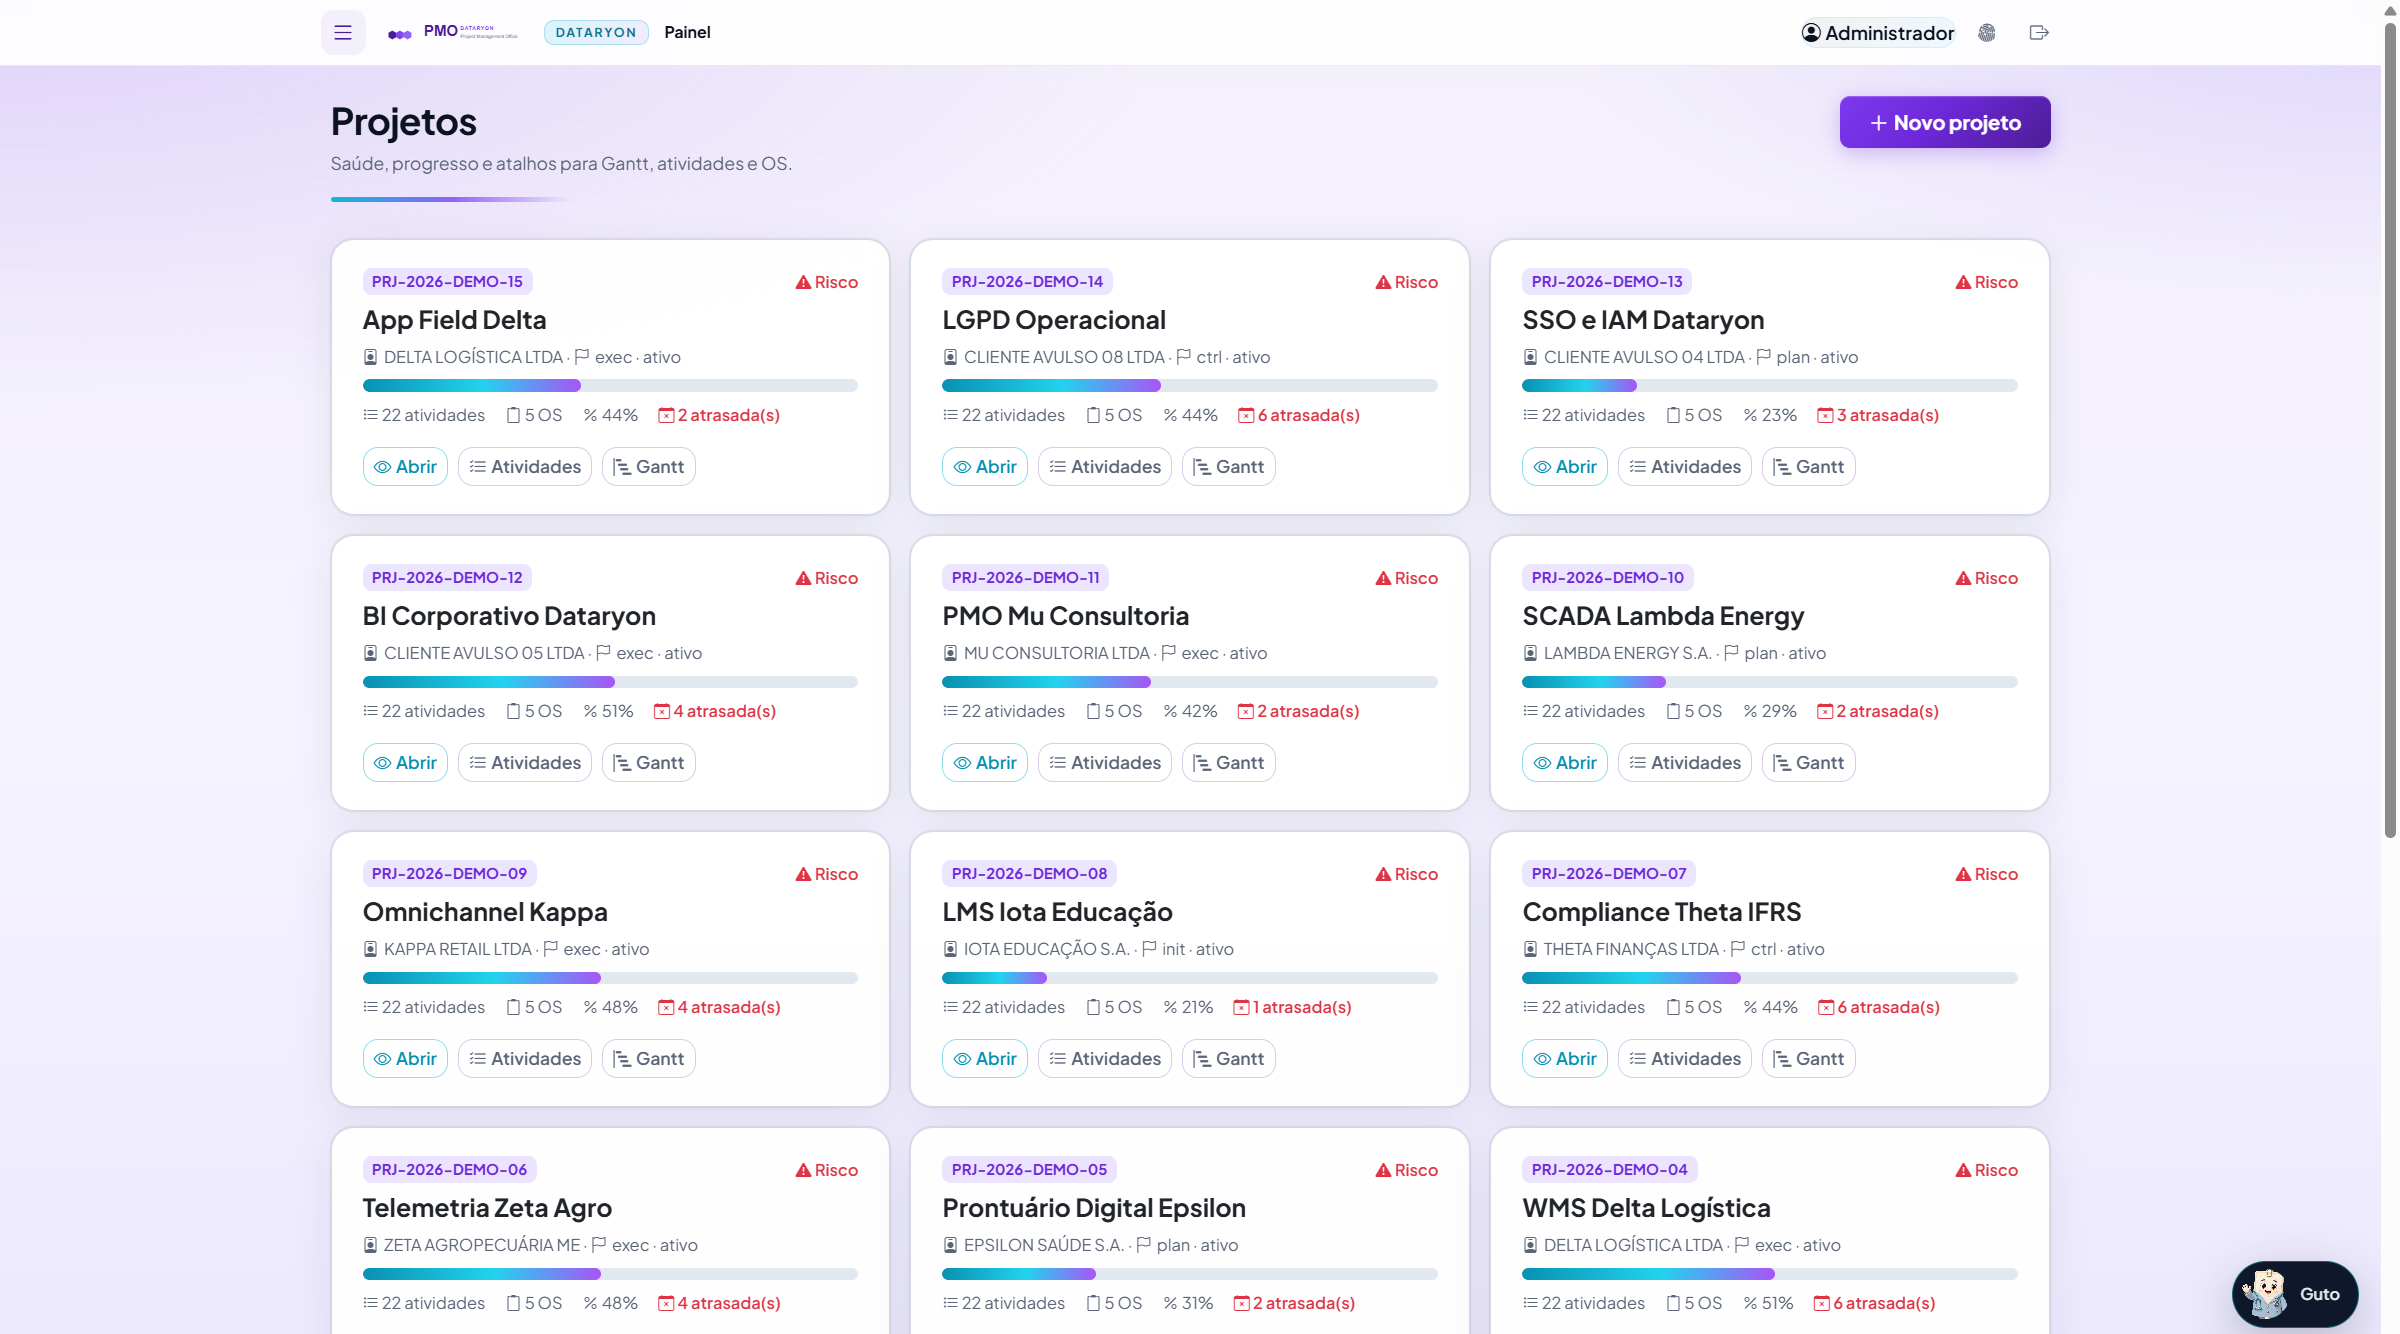This screenshot has height=1334, width=2400.
Task: Open the SSO e IAM Dataryon project with Abrir
Action: point(1565,467)
